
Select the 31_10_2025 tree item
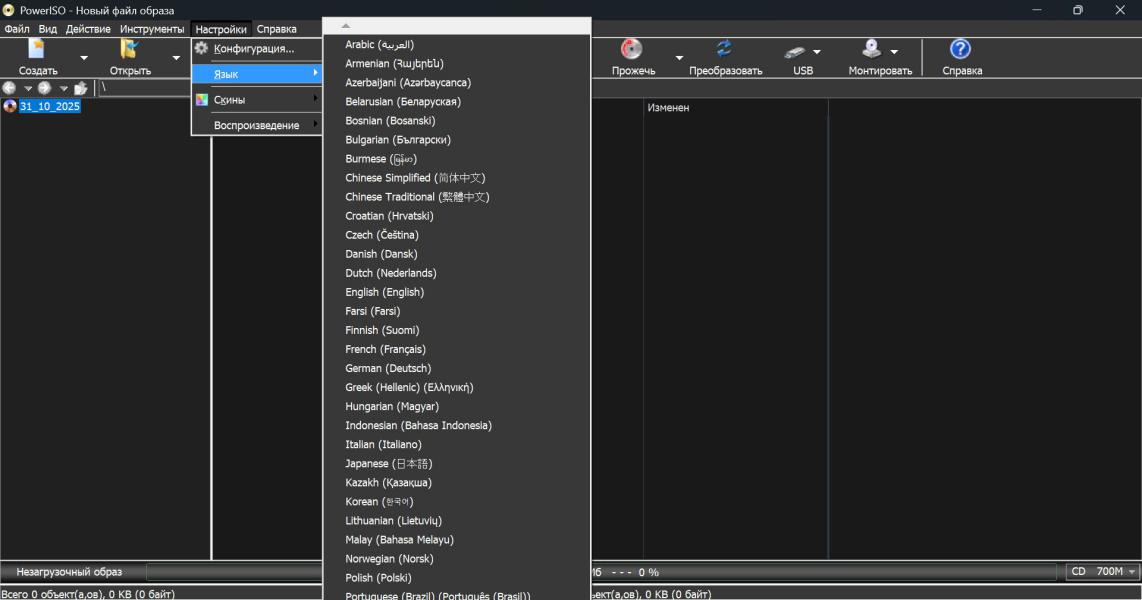click(49, 106)
